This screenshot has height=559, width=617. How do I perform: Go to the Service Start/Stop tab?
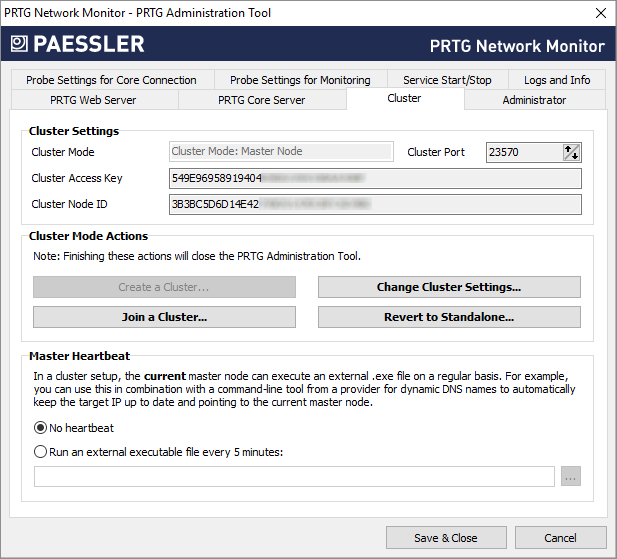(447, 80)
